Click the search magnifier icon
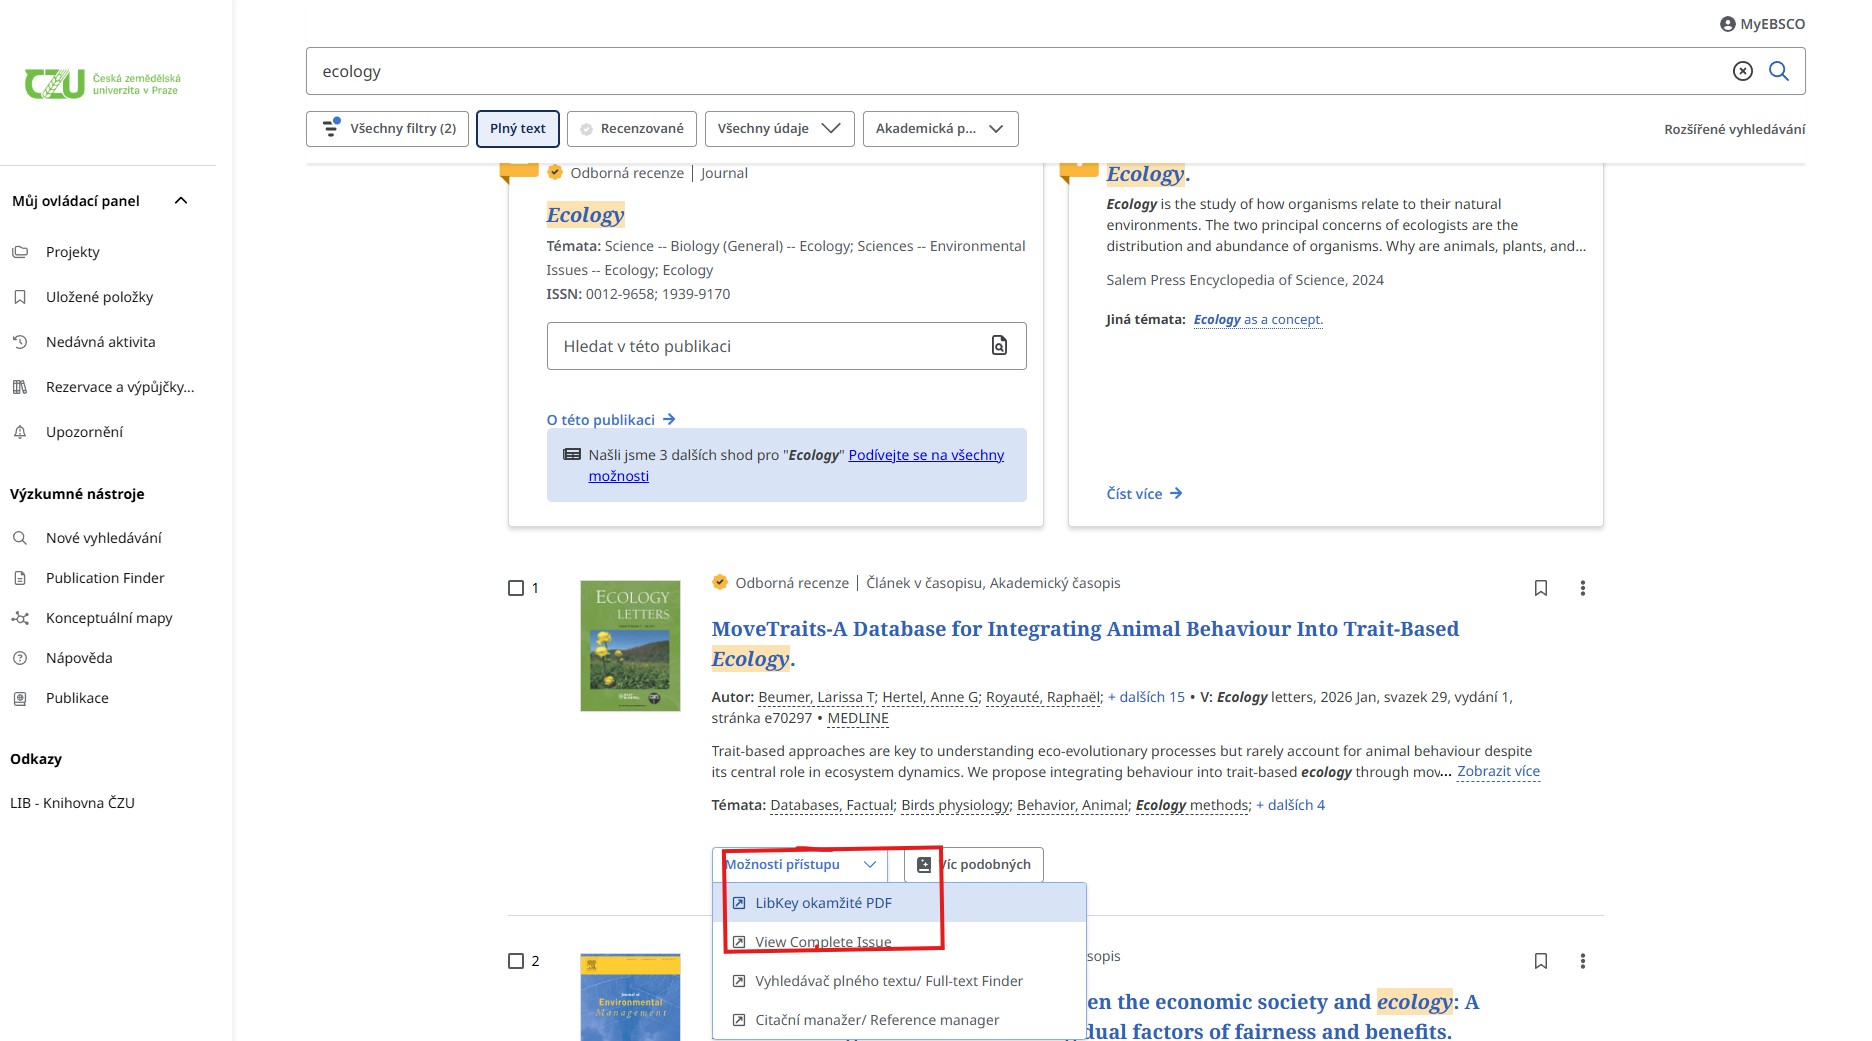This screenshot has width=1872, height=1041. coord(1778,71)
